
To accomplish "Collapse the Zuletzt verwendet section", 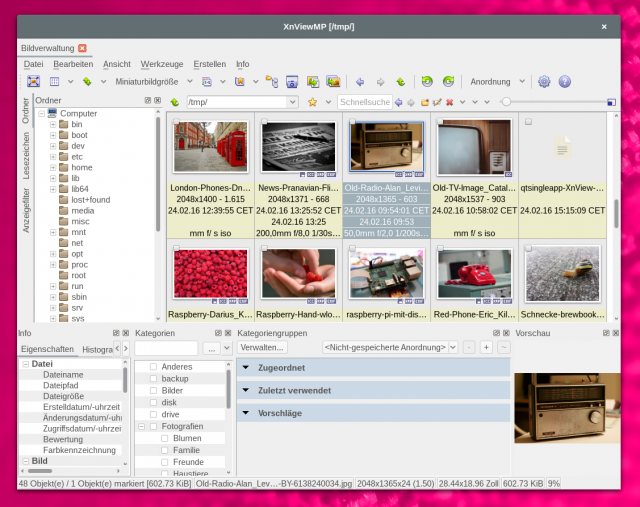I will [x=246, y=390].
